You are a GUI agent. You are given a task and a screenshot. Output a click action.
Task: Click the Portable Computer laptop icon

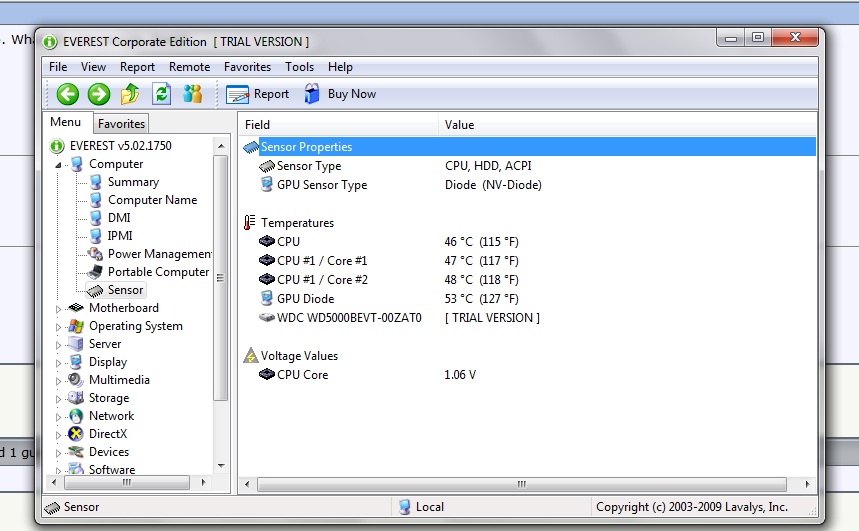[x=95, y=272]
